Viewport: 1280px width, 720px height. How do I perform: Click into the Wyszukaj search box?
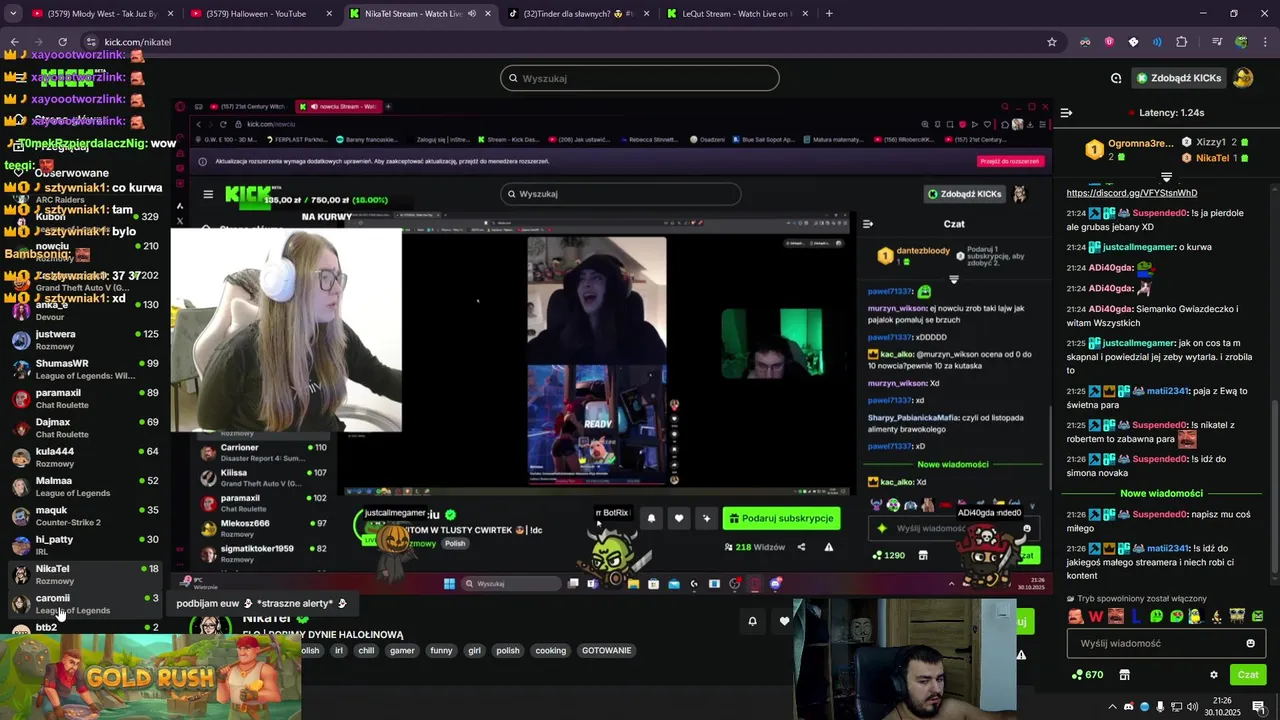pyautogui.click(x=640, y=78)
